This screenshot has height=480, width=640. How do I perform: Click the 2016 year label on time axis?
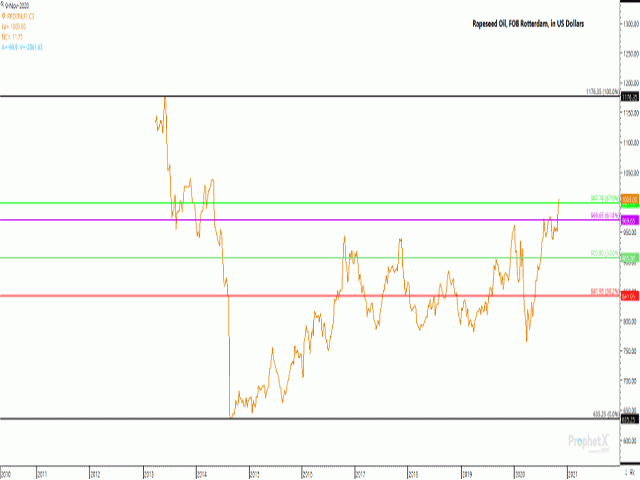pos(308,475)
